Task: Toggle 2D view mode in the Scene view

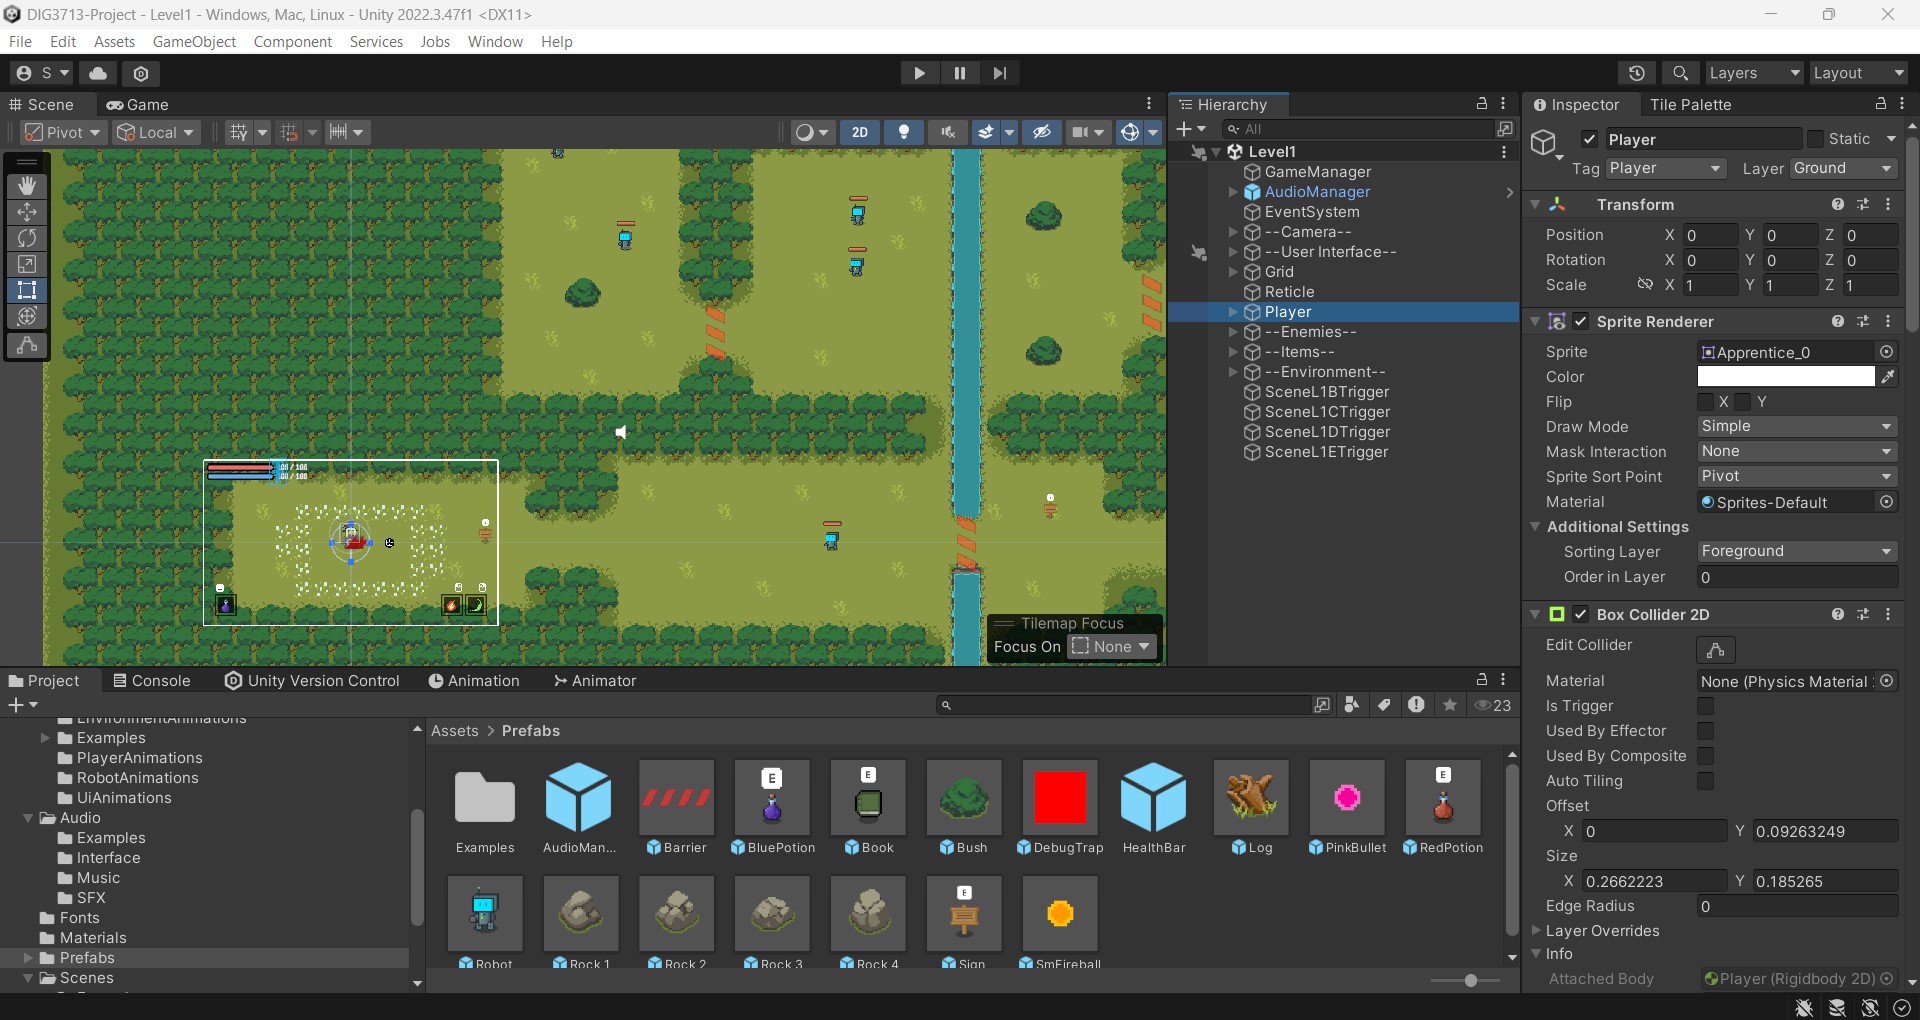Action: coord(859,132)
